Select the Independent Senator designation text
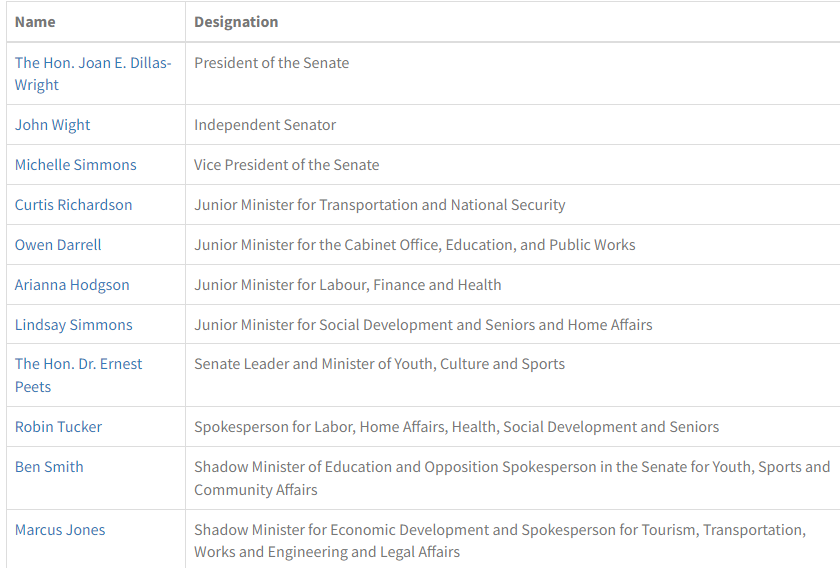Screen dimensions: 840x568 pyautogui.click(x=265, y=125)
